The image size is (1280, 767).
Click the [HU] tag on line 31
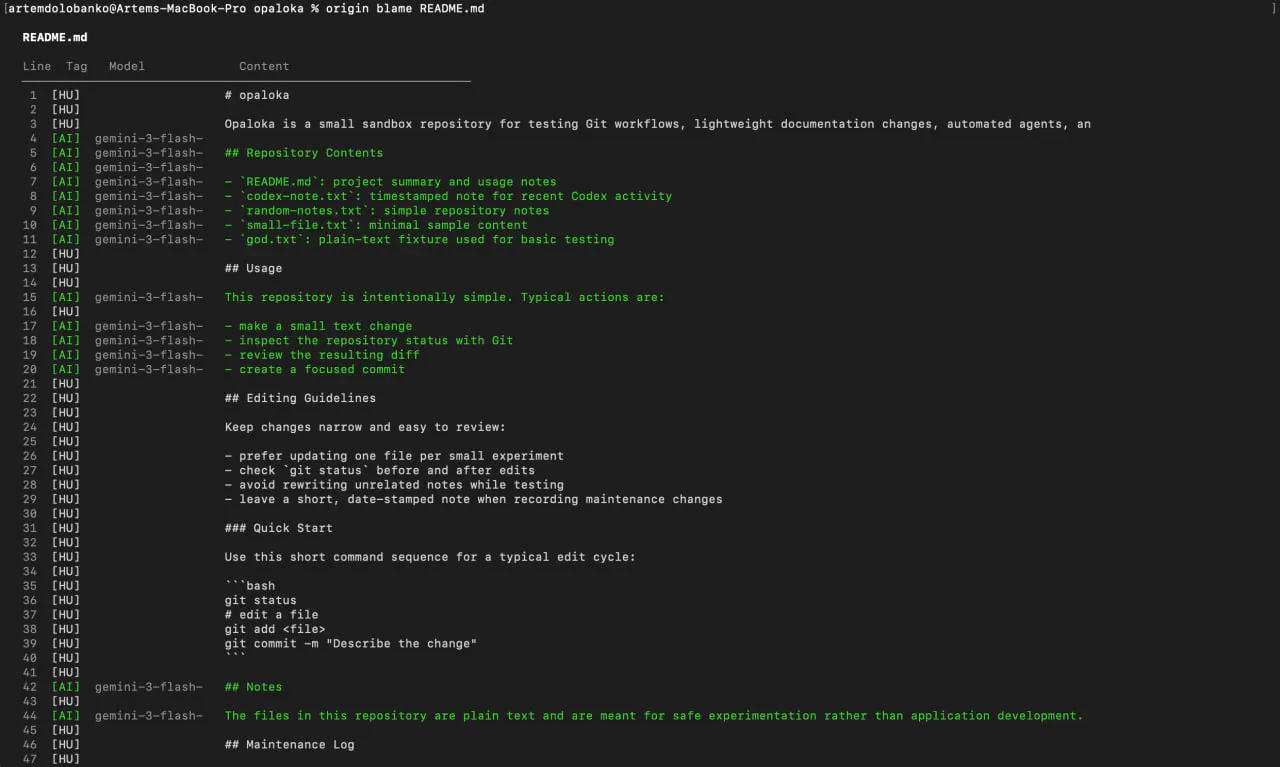[x=66, y=528]
